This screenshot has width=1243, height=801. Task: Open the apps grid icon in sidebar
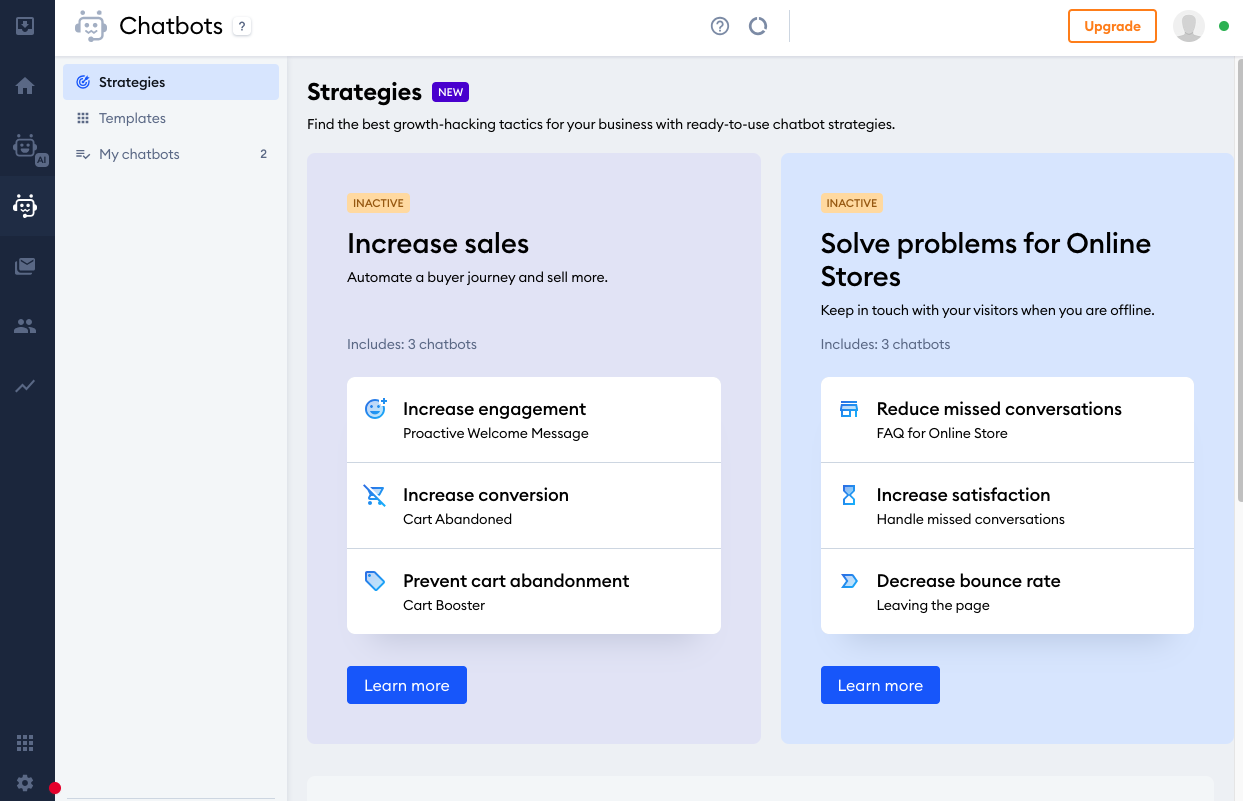[x=25, y=742]
